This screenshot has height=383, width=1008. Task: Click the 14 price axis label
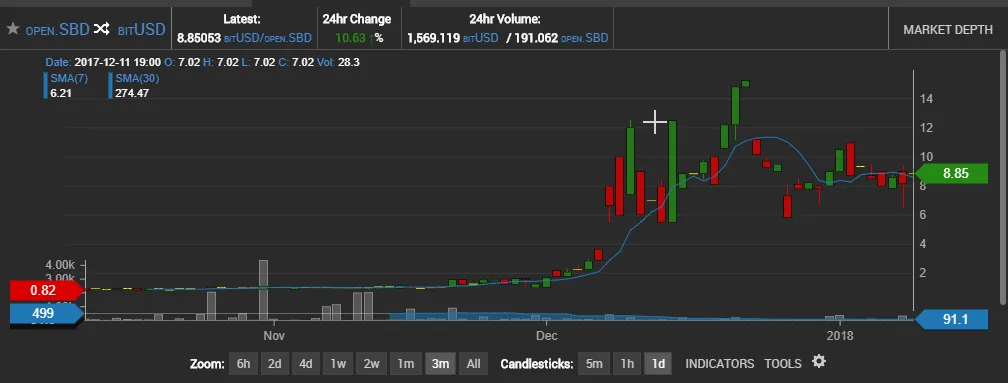click(926, 99)
